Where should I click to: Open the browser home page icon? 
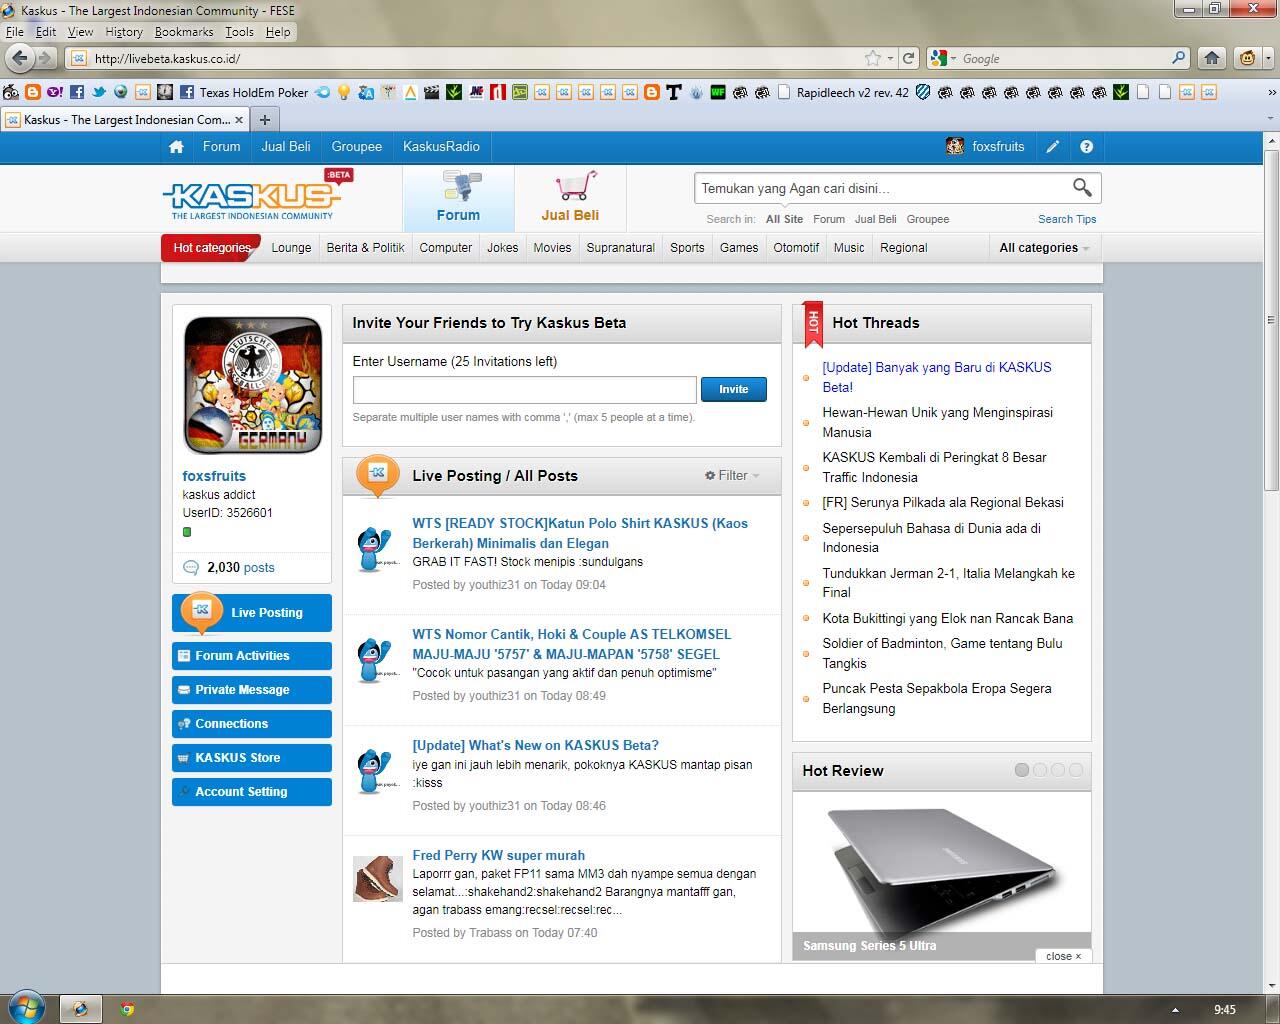(x=1211, y=58)
